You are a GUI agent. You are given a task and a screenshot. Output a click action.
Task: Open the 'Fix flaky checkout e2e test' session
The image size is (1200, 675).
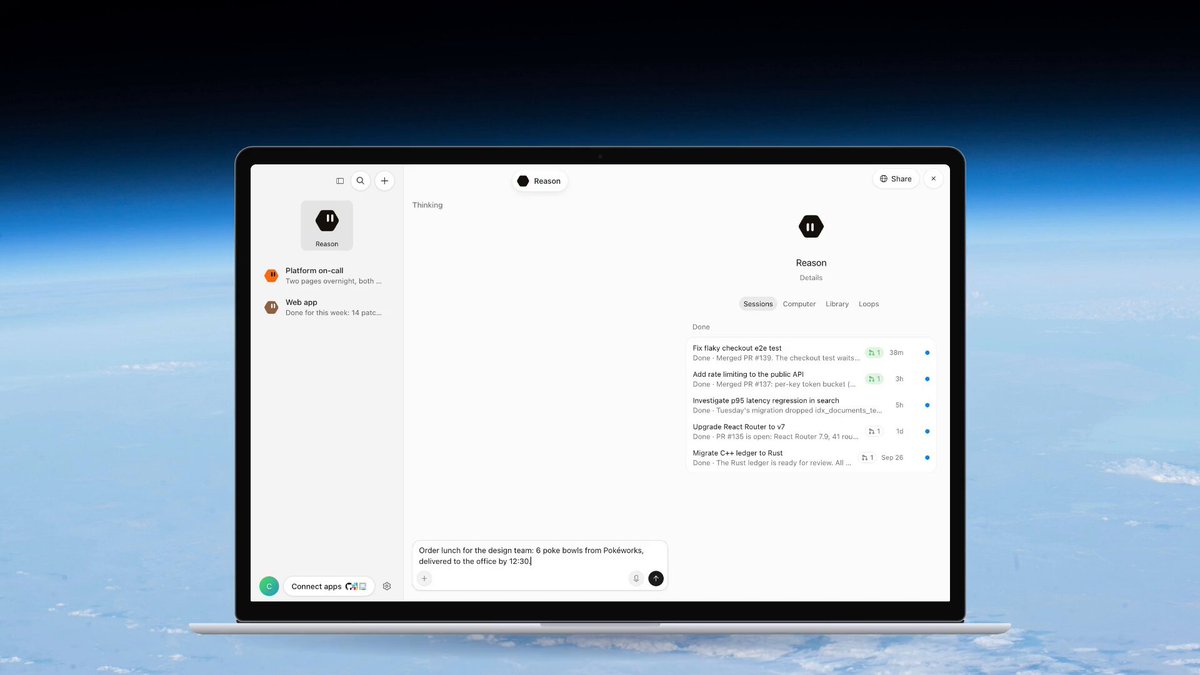tap(811, 352)
